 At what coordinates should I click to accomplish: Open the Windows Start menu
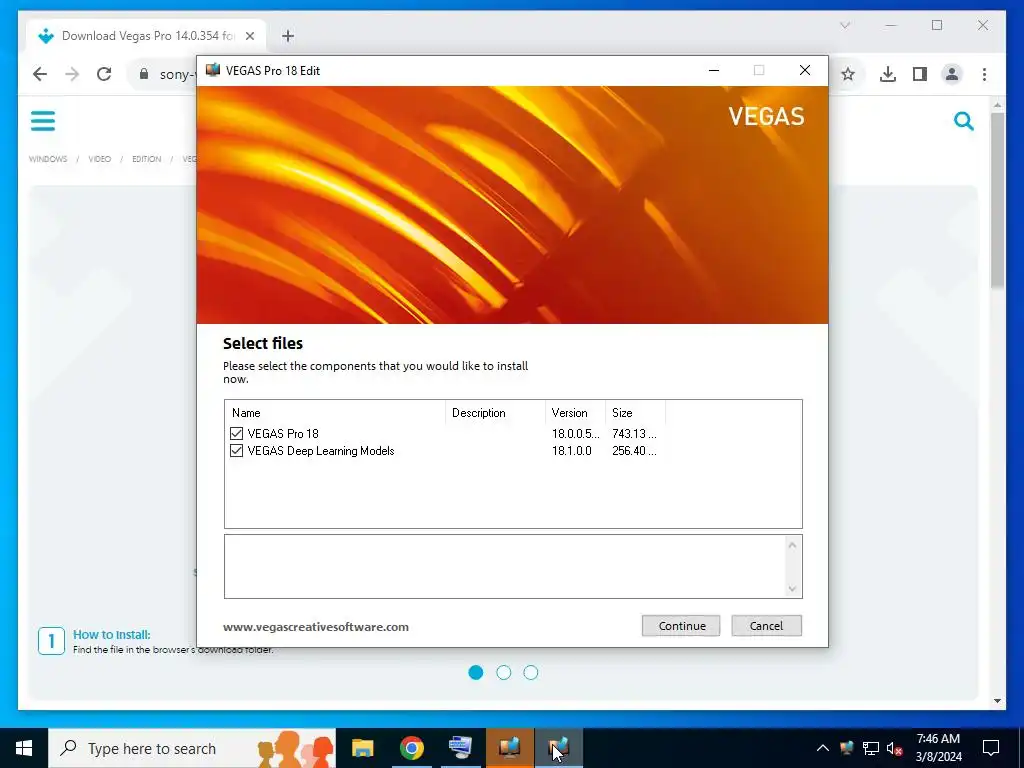pos(24,748)
